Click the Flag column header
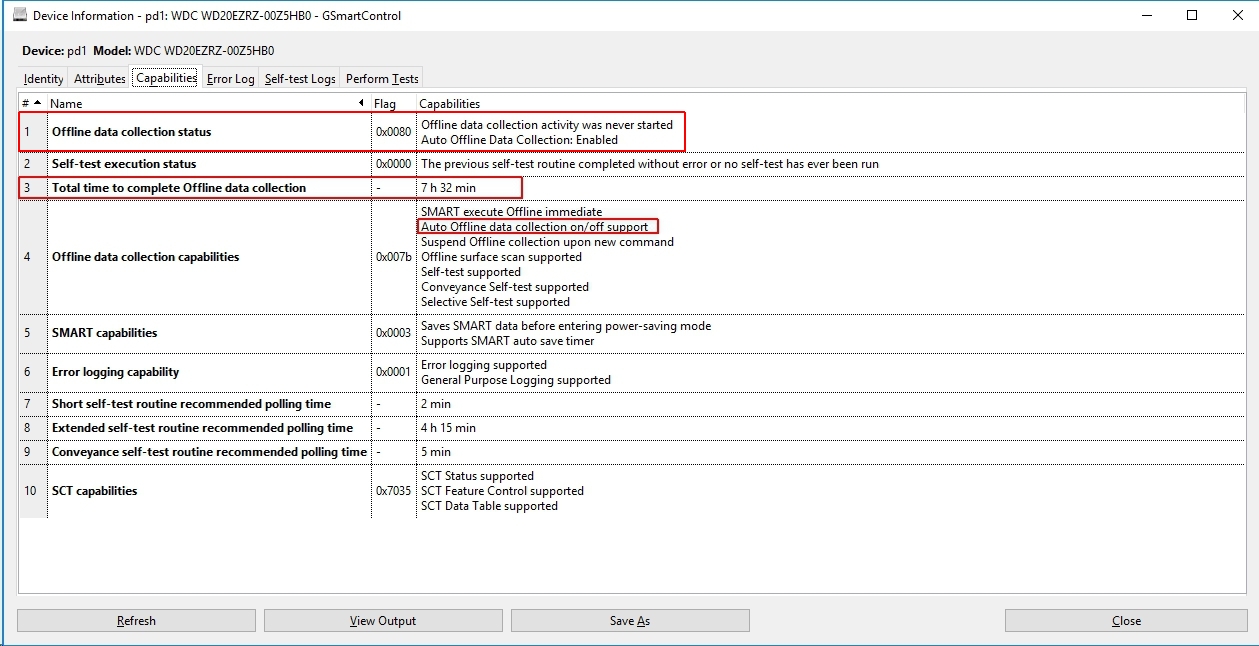The height and width of the screenshot is (646, 1259). tap(393, 103)
